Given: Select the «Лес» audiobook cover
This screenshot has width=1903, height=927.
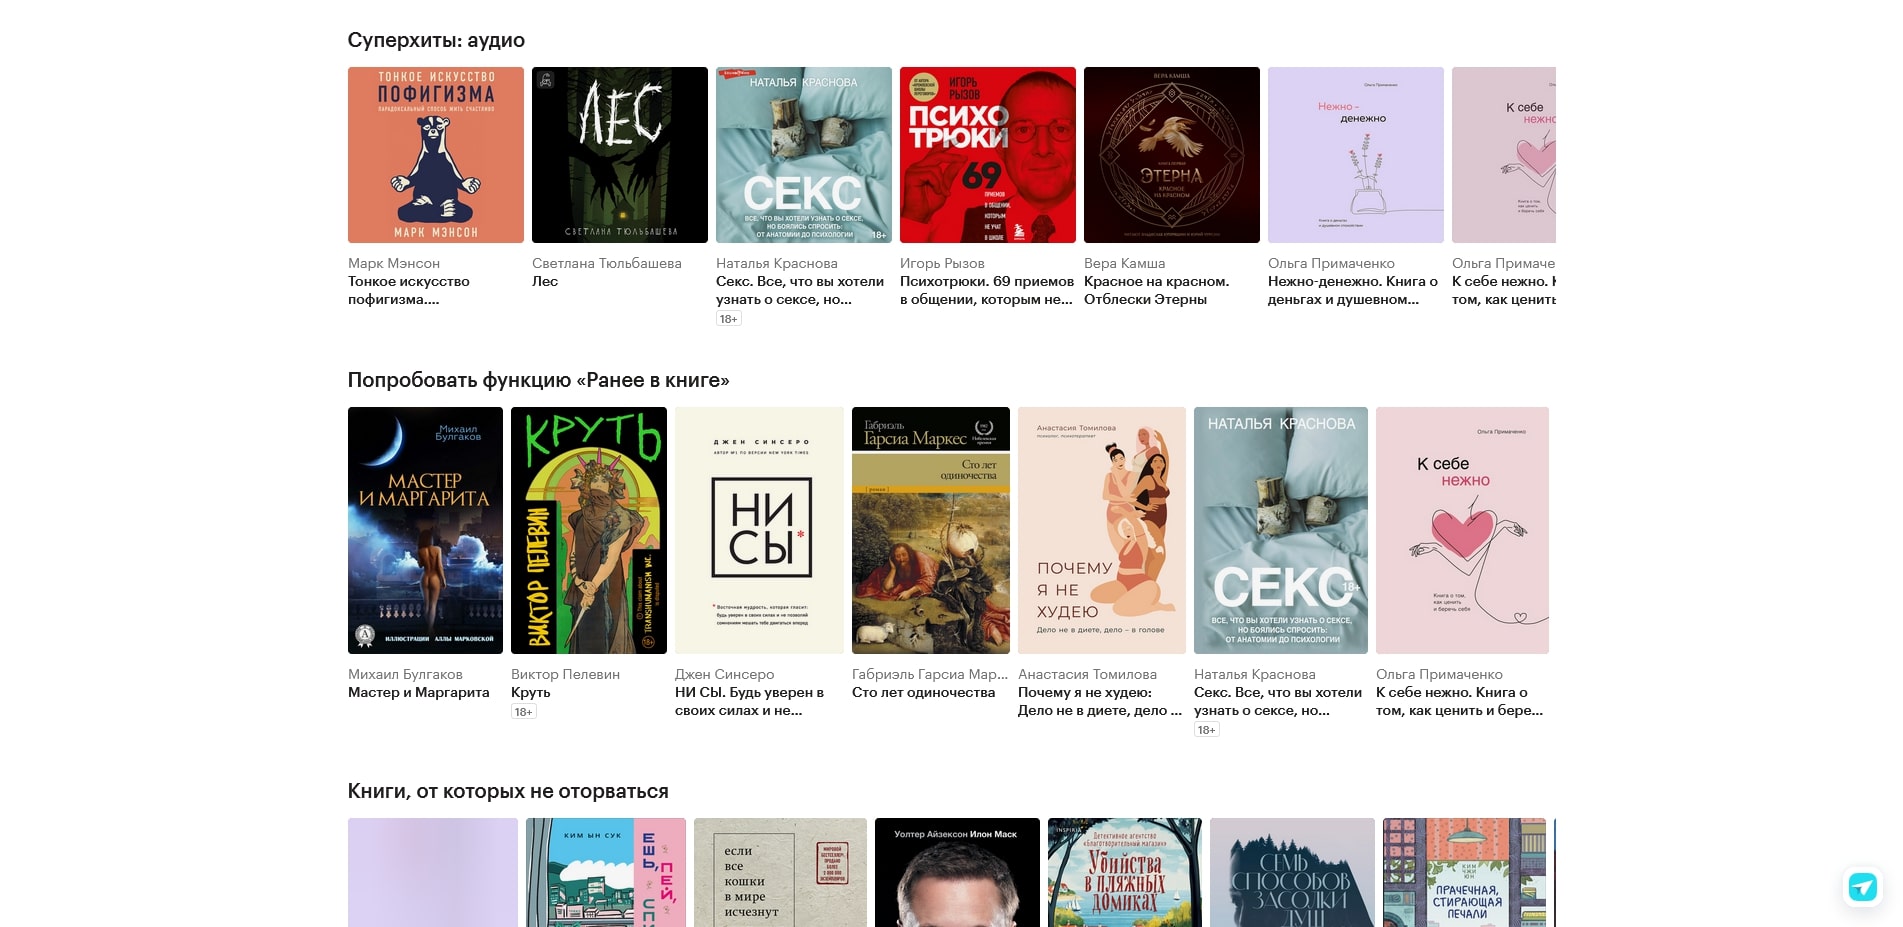Looking at the screenshot, I should (x=619, y=155).
